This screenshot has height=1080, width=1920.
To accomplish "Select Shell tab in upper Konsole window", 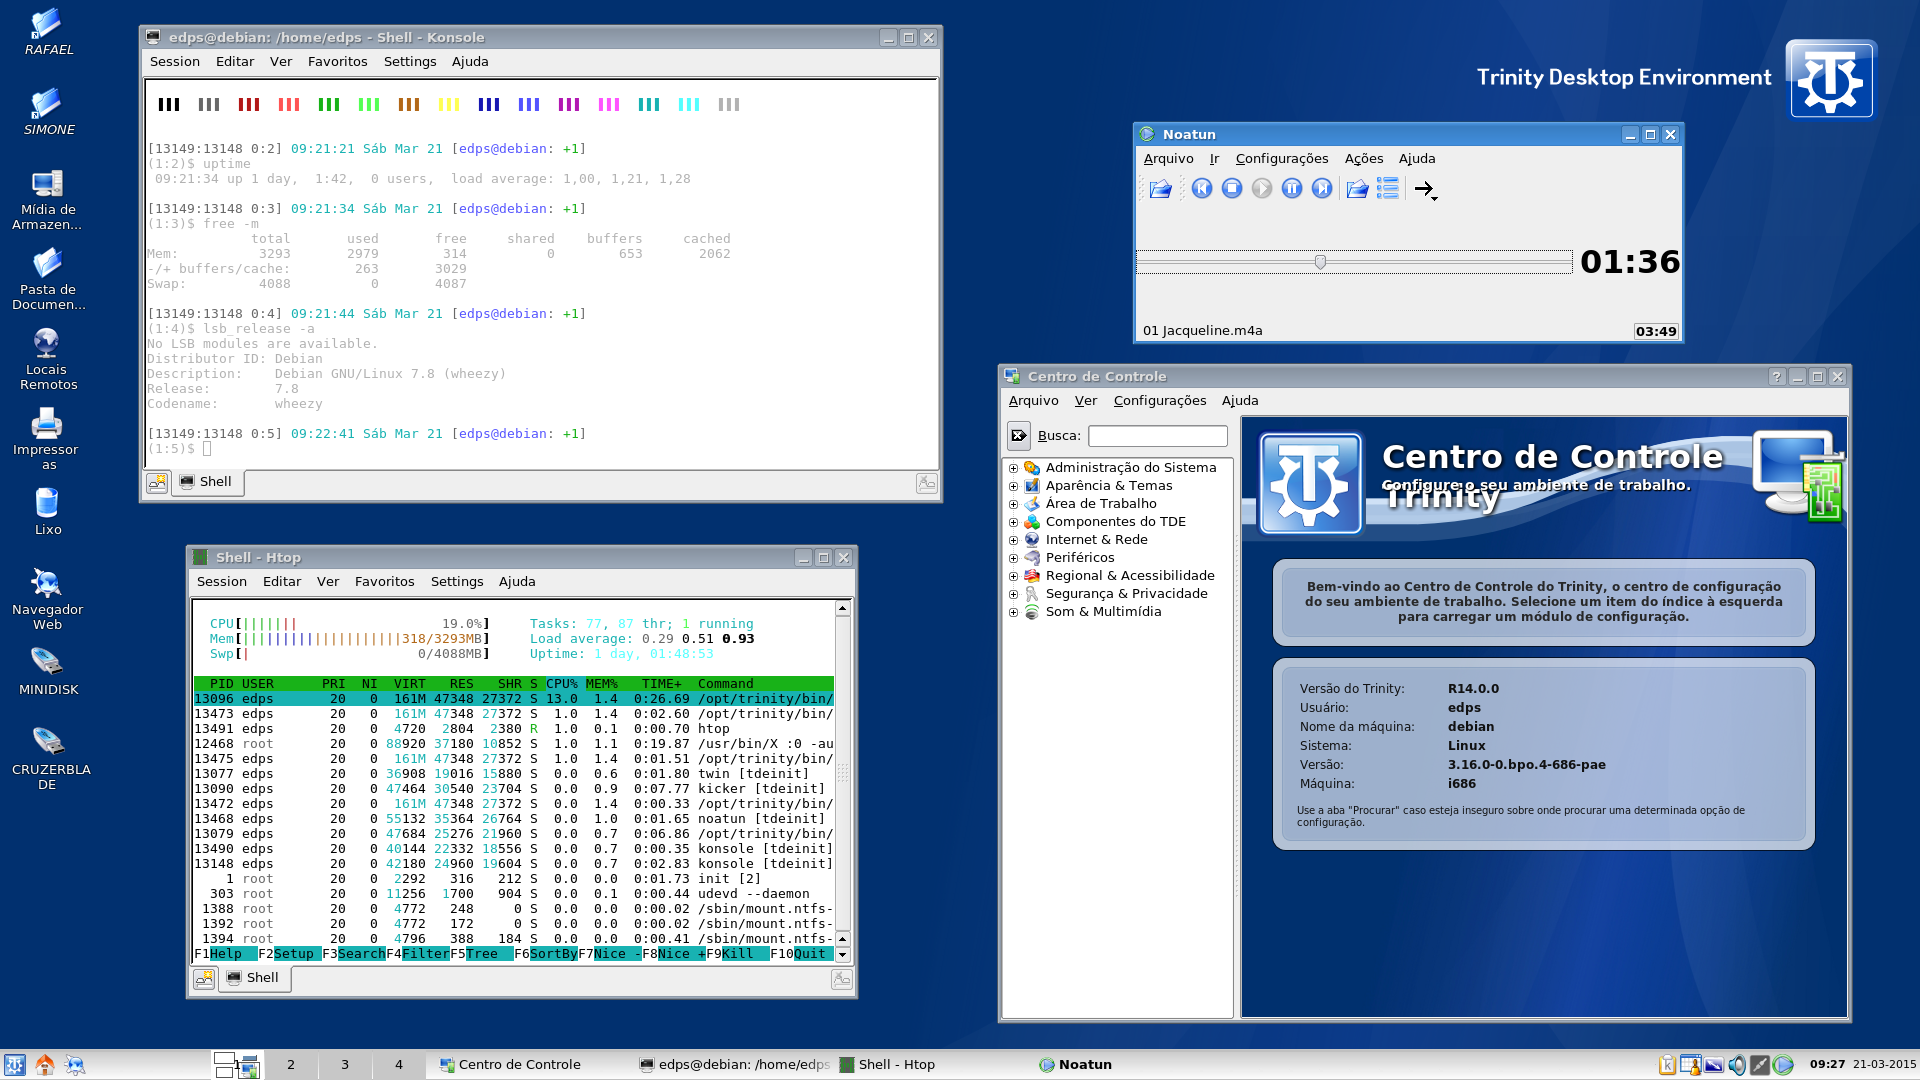I will (x=208, y=482).
